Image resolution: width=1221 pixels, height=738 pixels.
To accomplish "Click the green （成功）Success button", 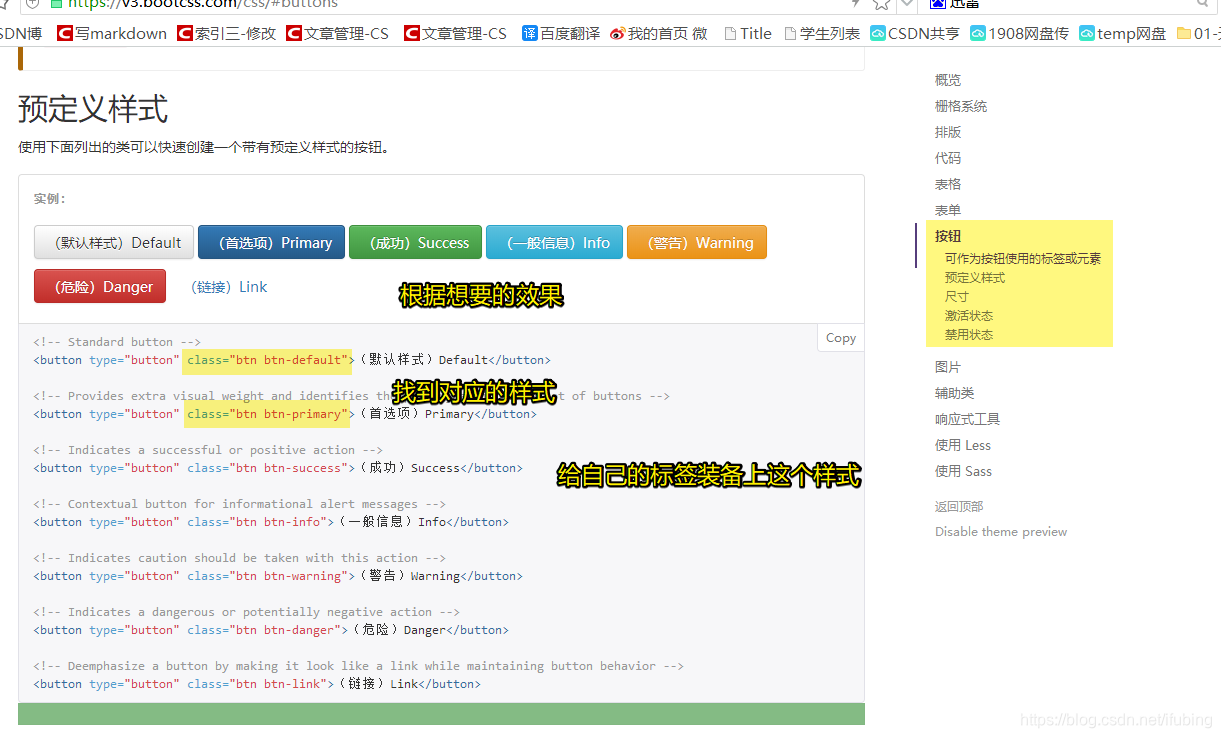I will click(414, 242).
